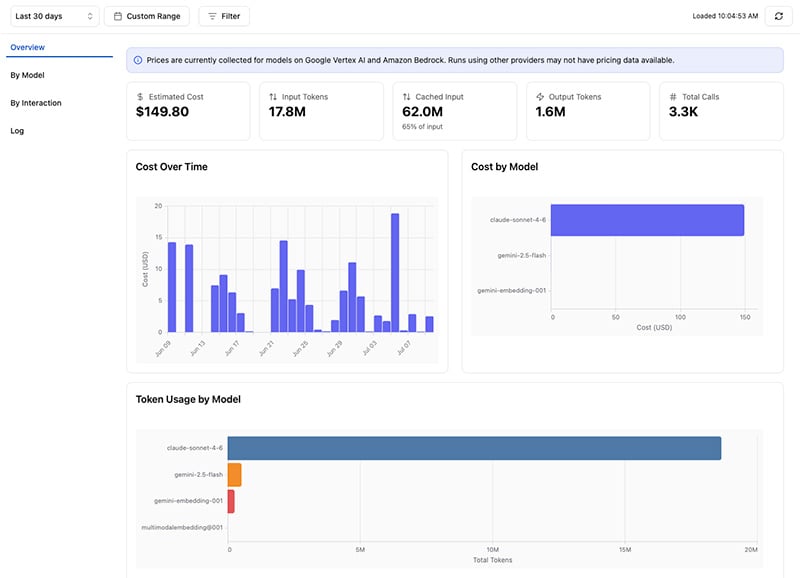Click the Loaded 10:04:53 AM timestamp
Image resolution: width=800 pixels, height=578 pixels.
(x=725, y=16)
